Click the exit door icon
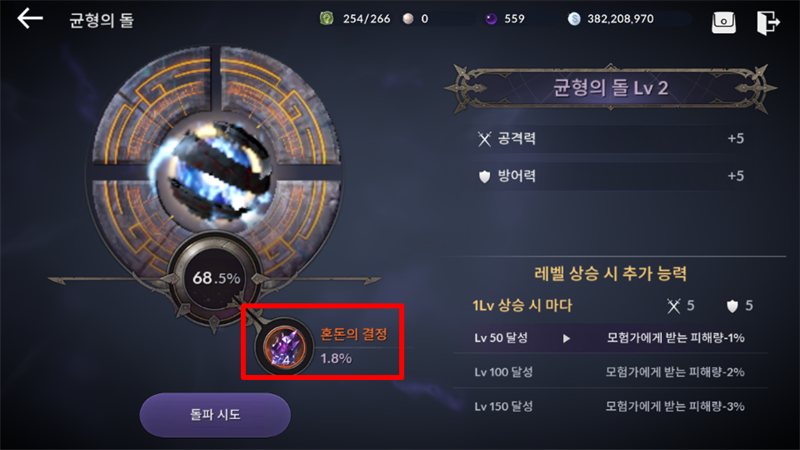 768,22
